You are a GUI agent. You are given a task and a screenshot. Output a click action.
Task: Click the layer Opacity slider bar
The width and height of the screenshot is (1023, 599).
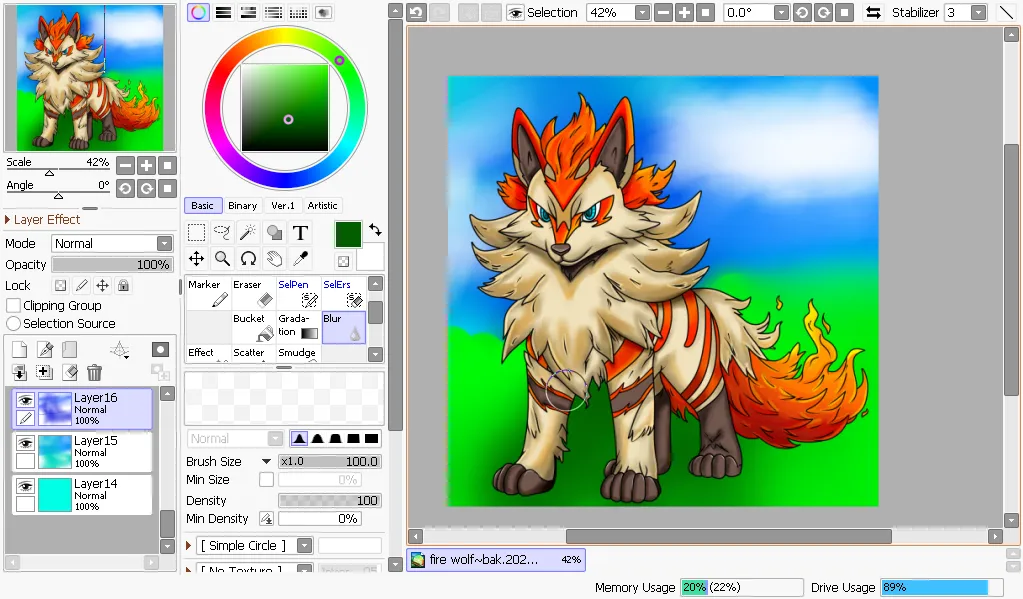[x=112, y=264]
